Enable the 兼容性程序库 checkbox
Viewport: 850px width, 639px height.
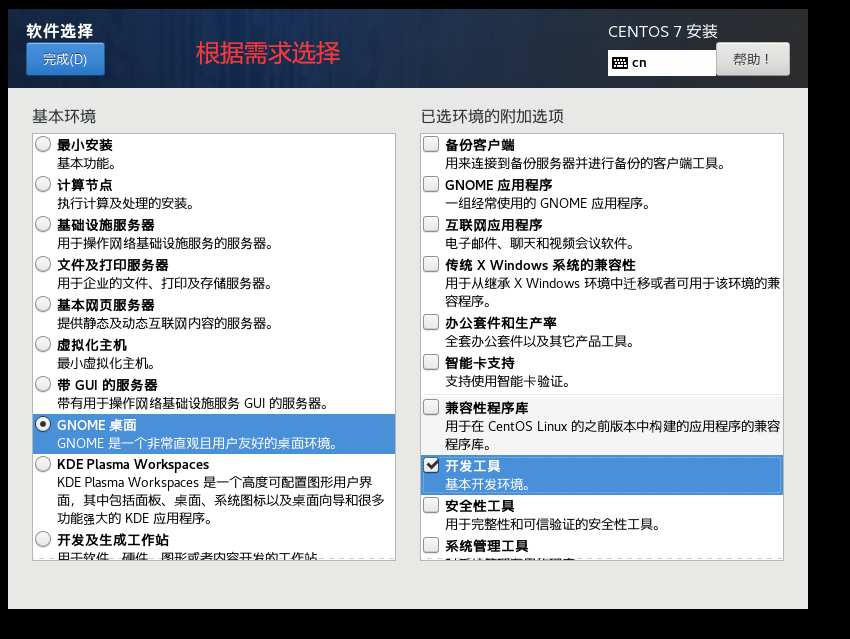point(431,407)
